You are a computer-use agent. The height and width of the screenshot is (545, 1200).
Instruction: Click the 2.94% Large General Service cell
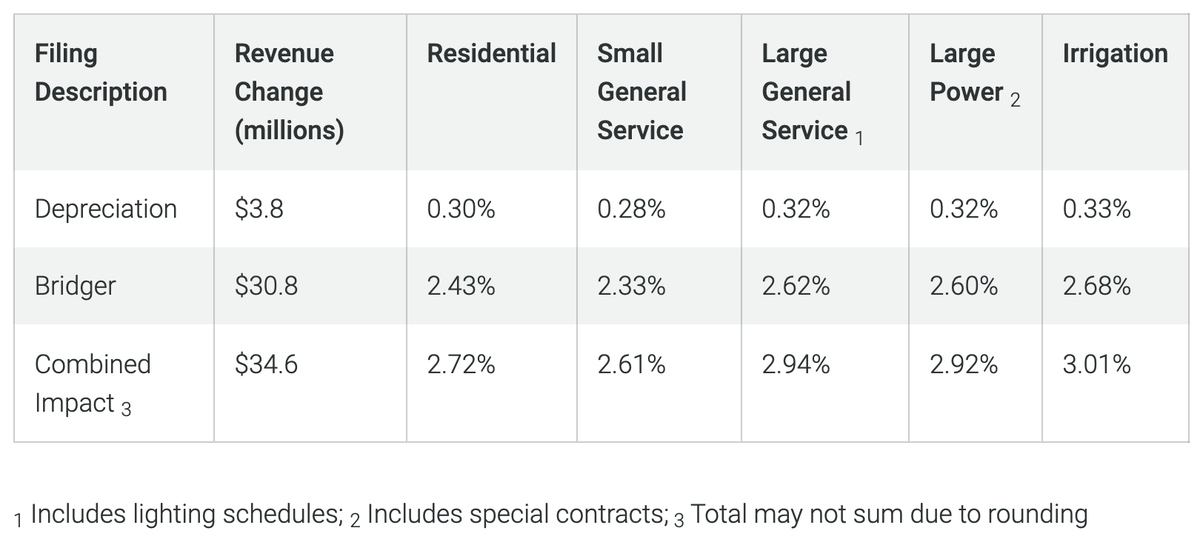[795, 365]
